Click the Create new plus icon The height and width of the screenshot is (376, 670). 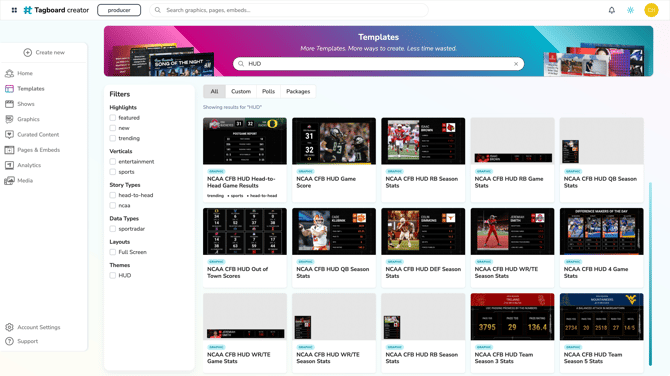coord(28,52)
